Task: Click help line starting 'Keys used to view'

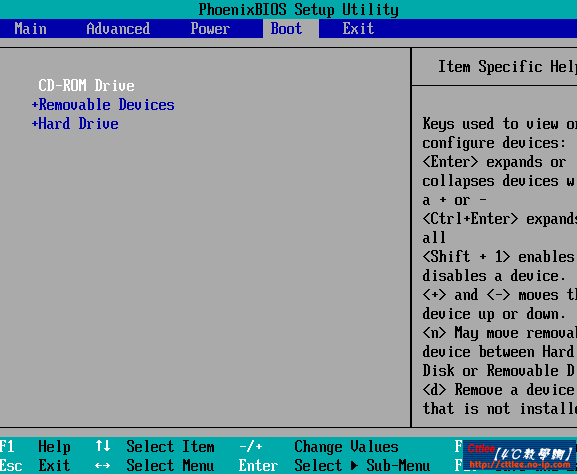Action: [x=499, y=124]
